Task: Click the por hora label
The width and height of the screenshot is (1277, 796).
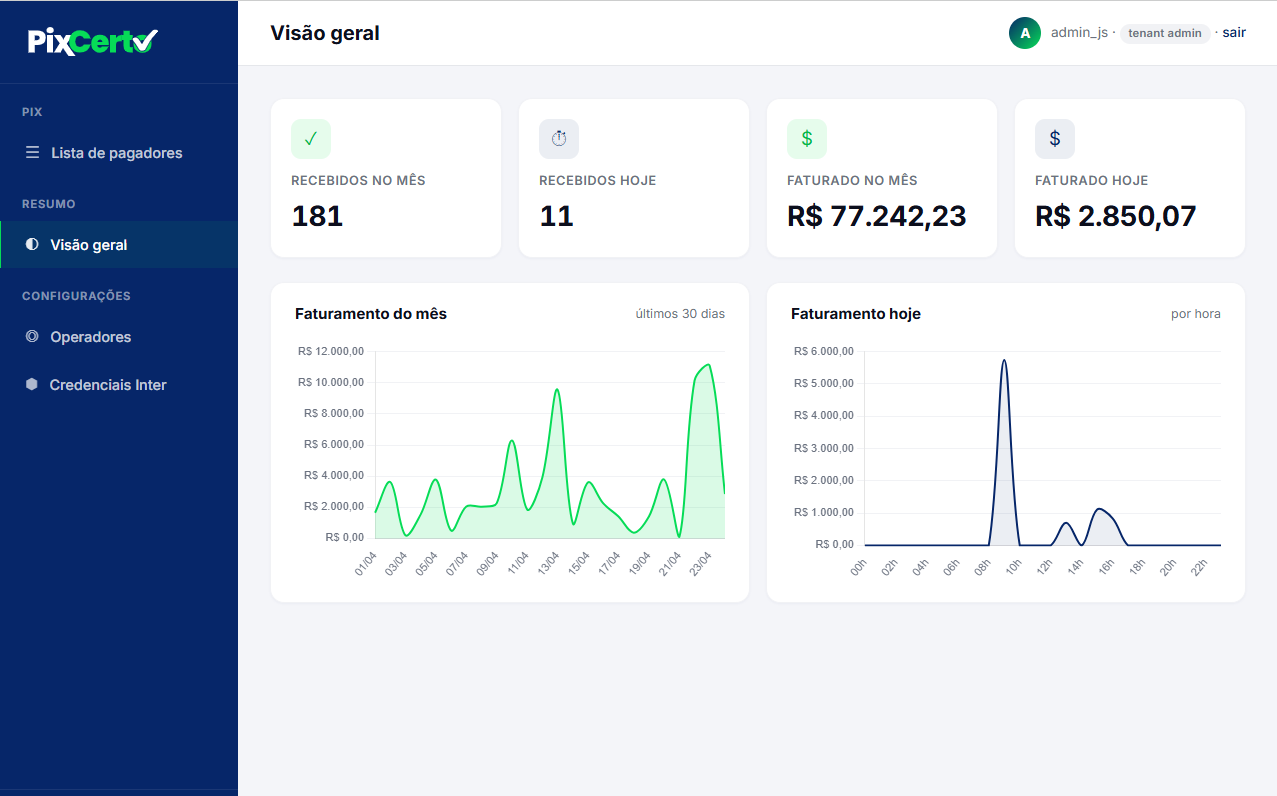Action: [1196, 314]
